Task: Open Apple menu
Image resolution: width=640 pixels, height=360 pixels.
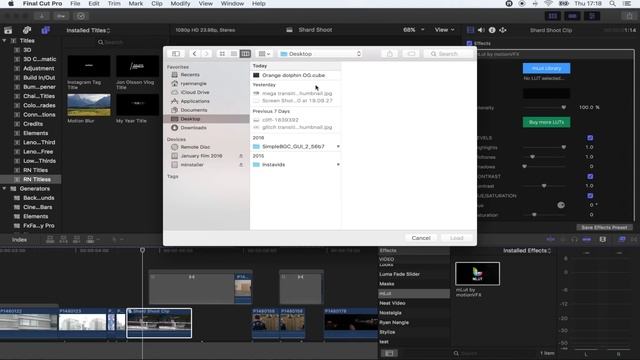Action: [11, 4]
